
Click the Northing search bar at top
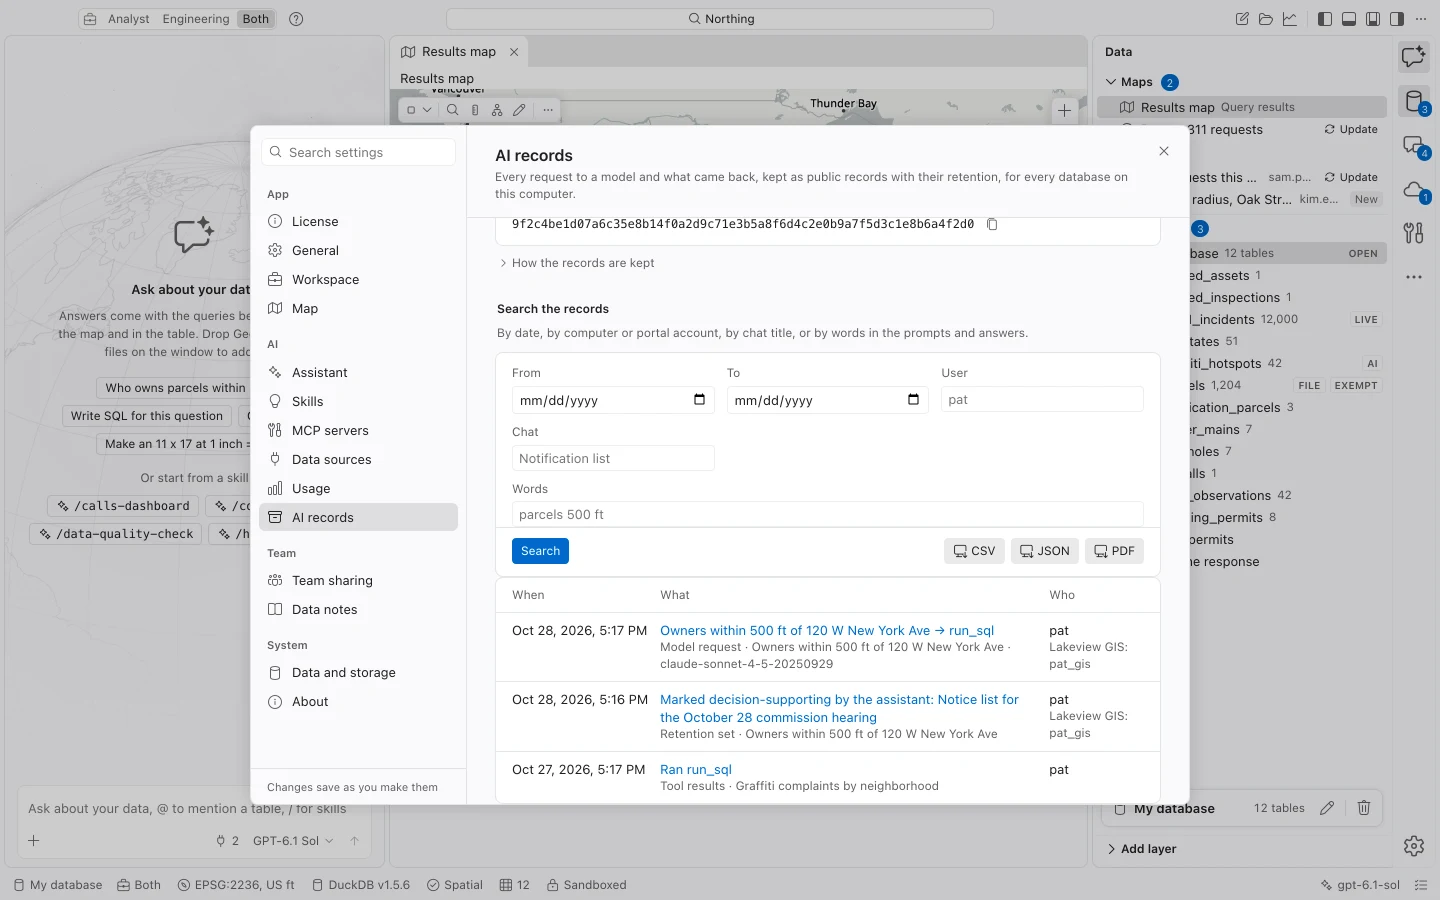(x=720, y=19)
